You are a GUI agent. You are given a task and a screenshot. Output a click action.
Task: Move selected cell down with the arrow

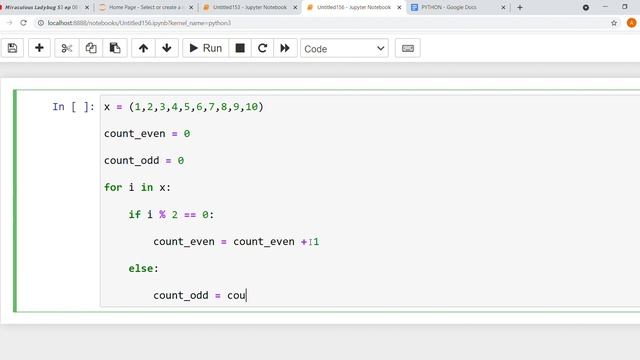click(167, 48)
